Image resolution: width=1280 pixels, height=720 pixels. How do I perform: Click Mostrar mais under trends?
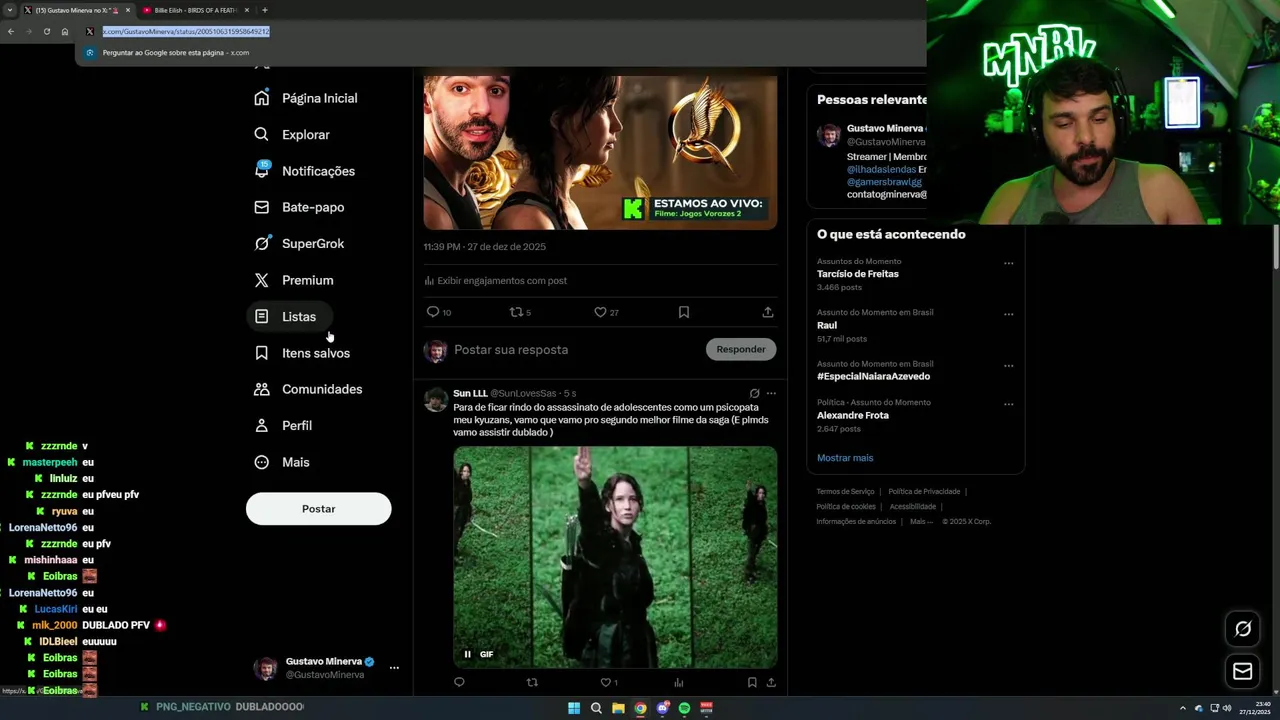pos(845,458)
